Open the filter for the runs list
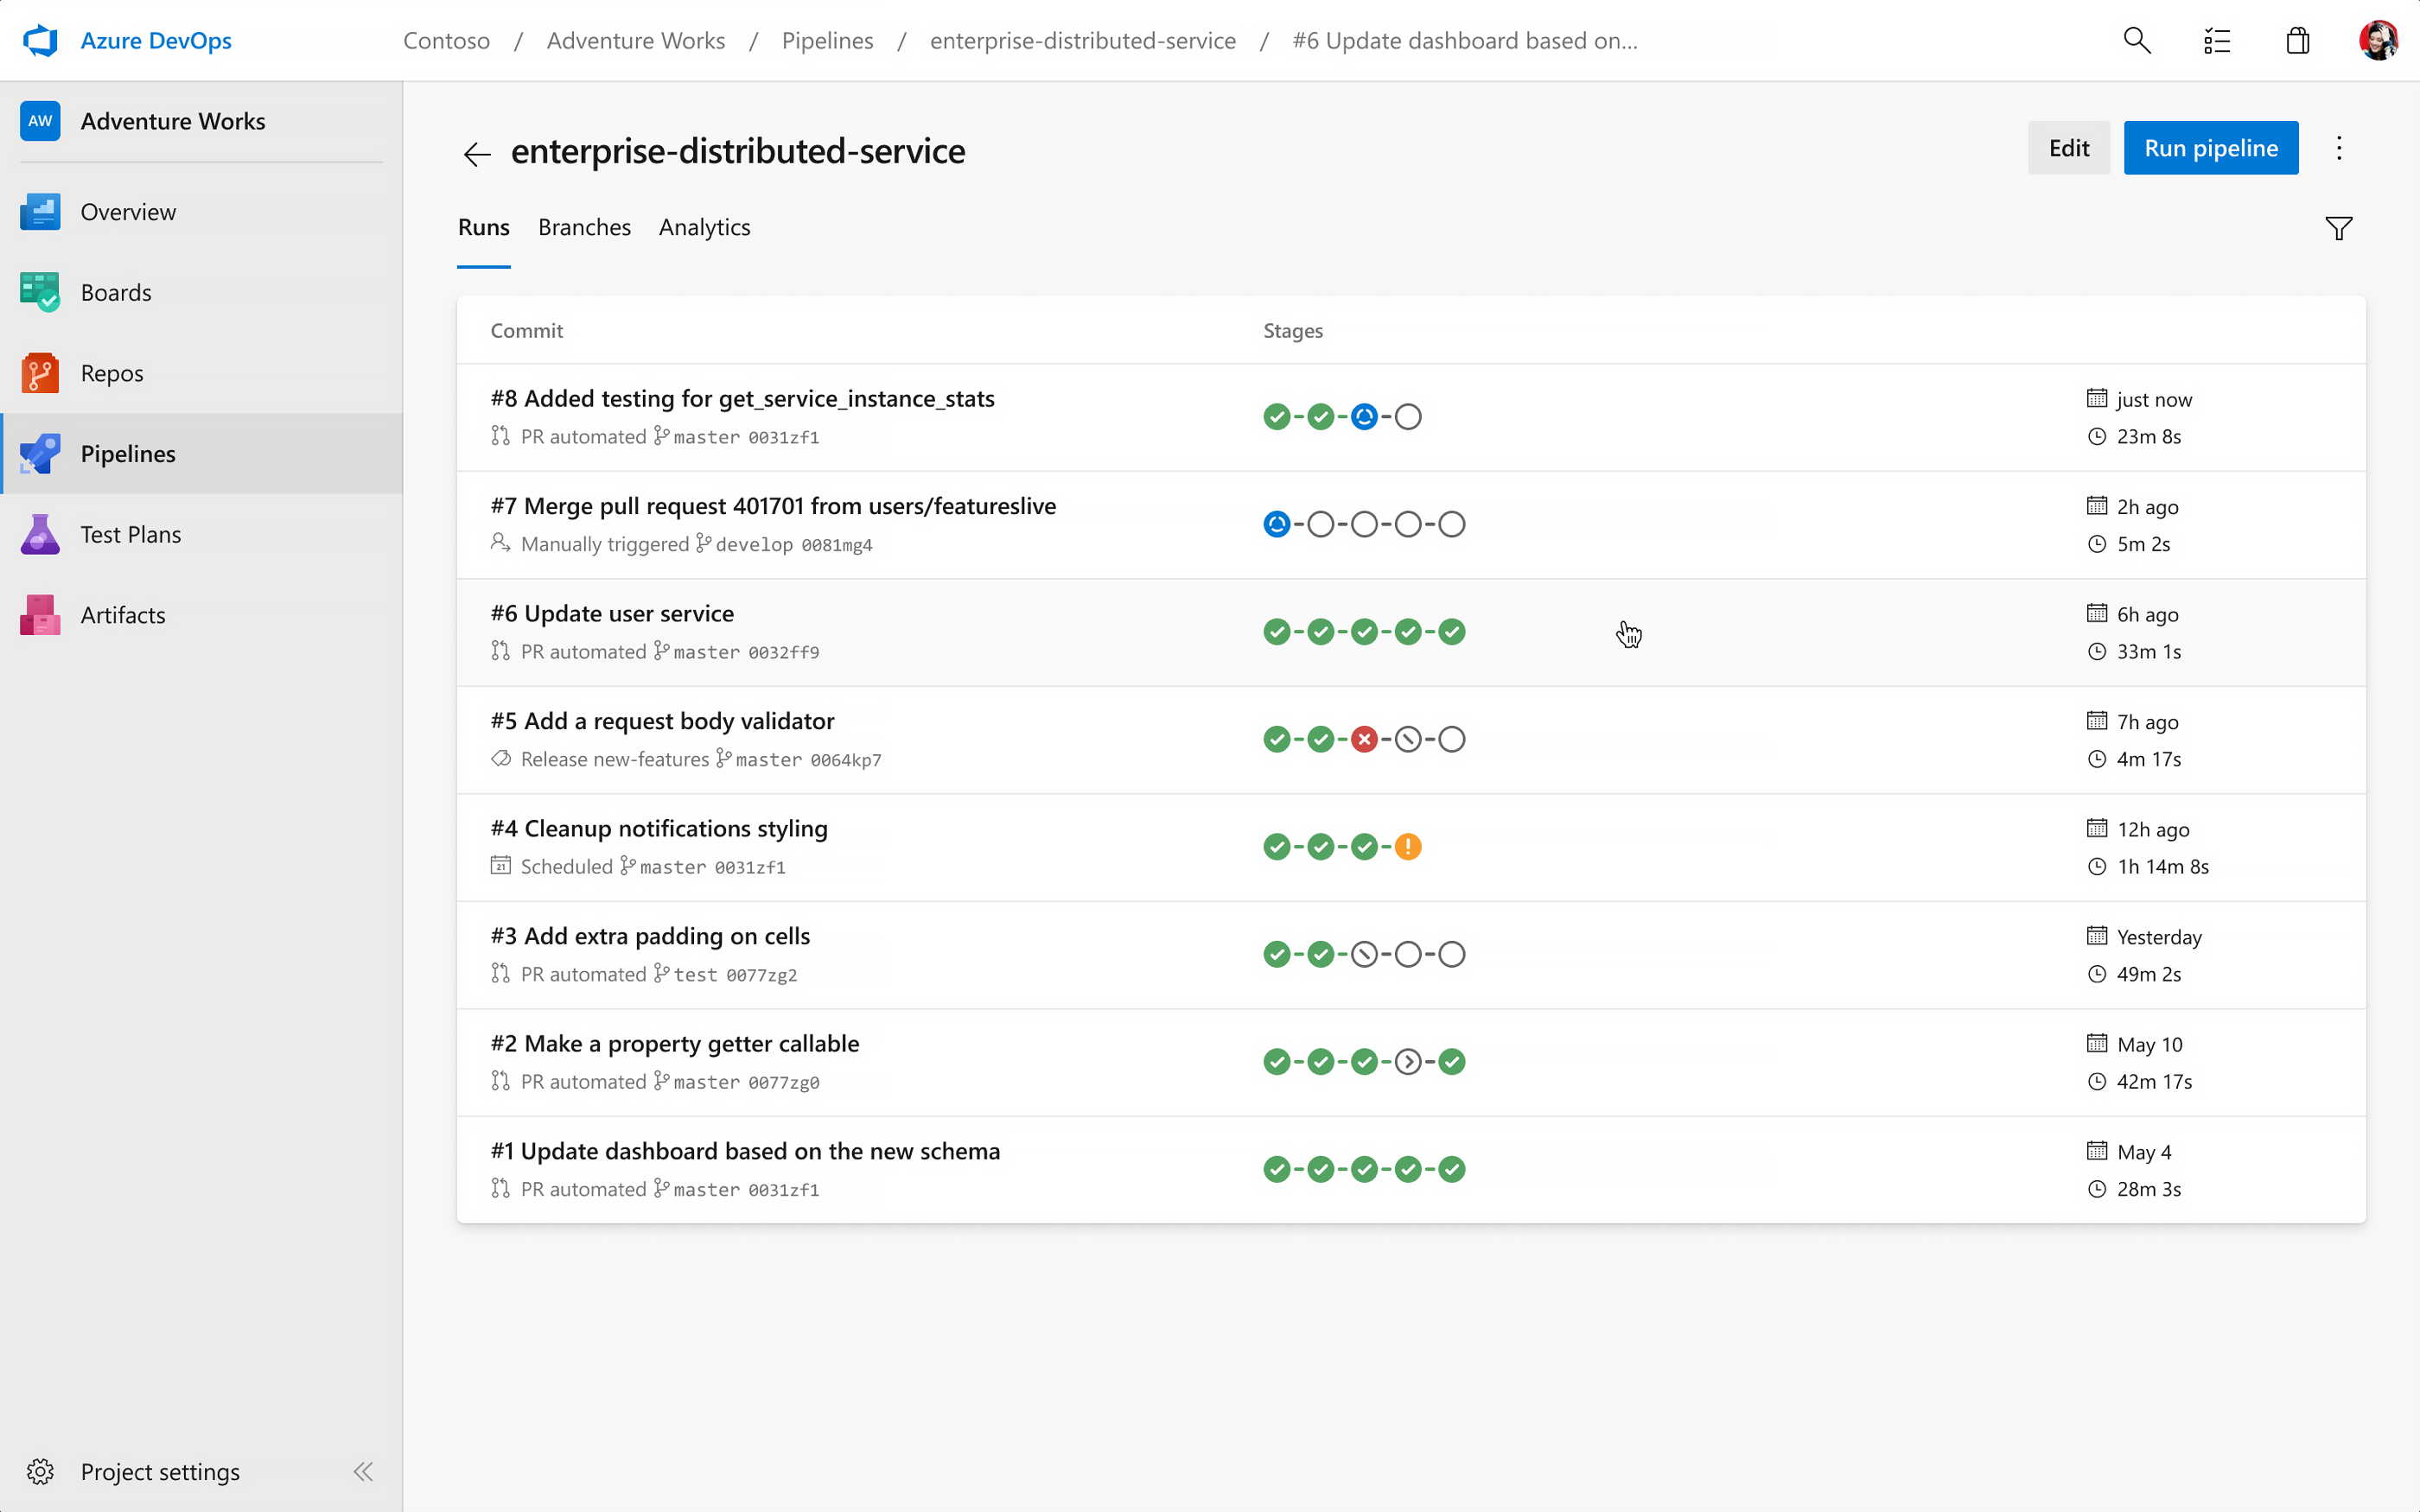 tap(2338, 228)
